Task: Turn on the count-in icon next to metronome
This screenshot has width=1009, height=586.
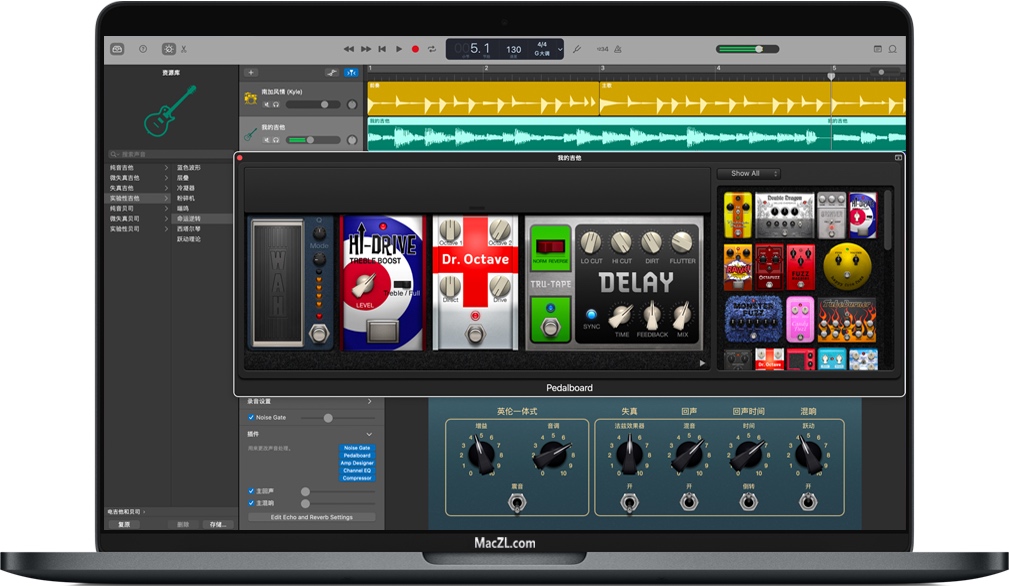Action: (603, 48)
